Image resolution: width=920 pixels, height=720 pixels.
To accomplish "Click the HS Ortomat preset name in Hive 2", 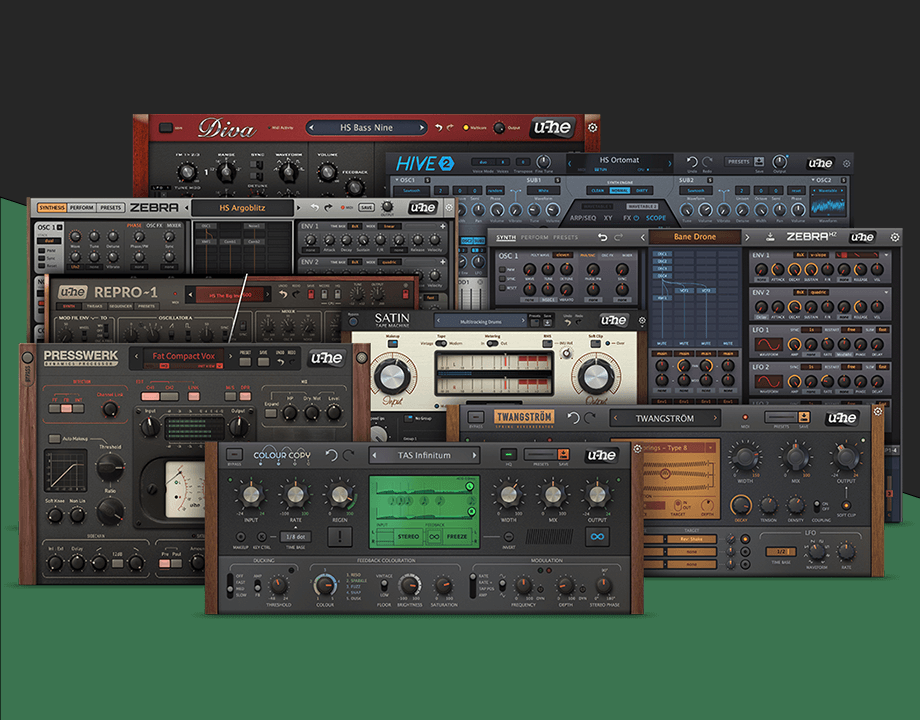I will tap(619, 160).
